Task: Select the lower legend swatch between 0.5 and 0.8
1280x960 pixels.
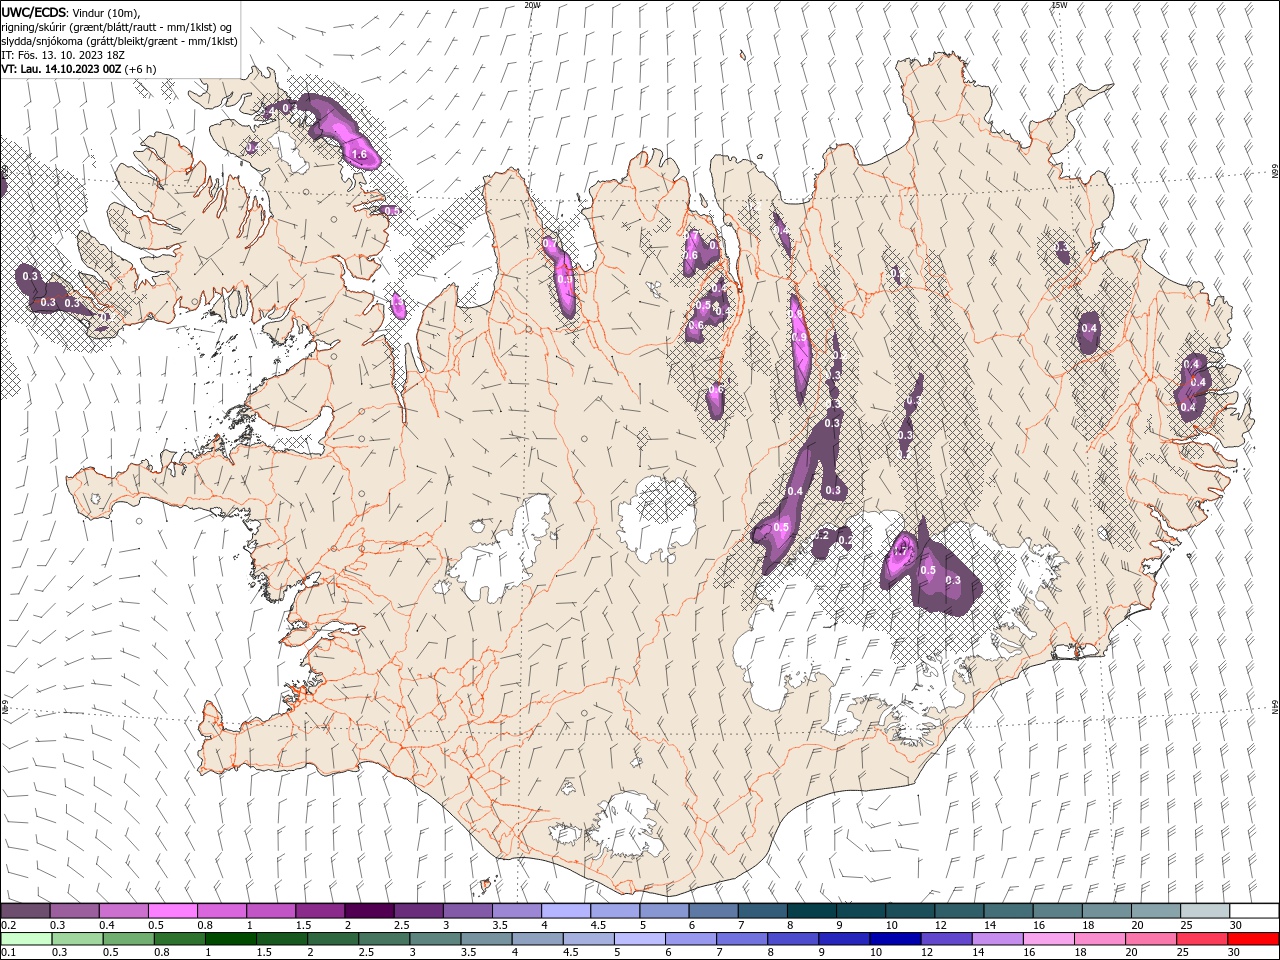Action: (128, 939)
